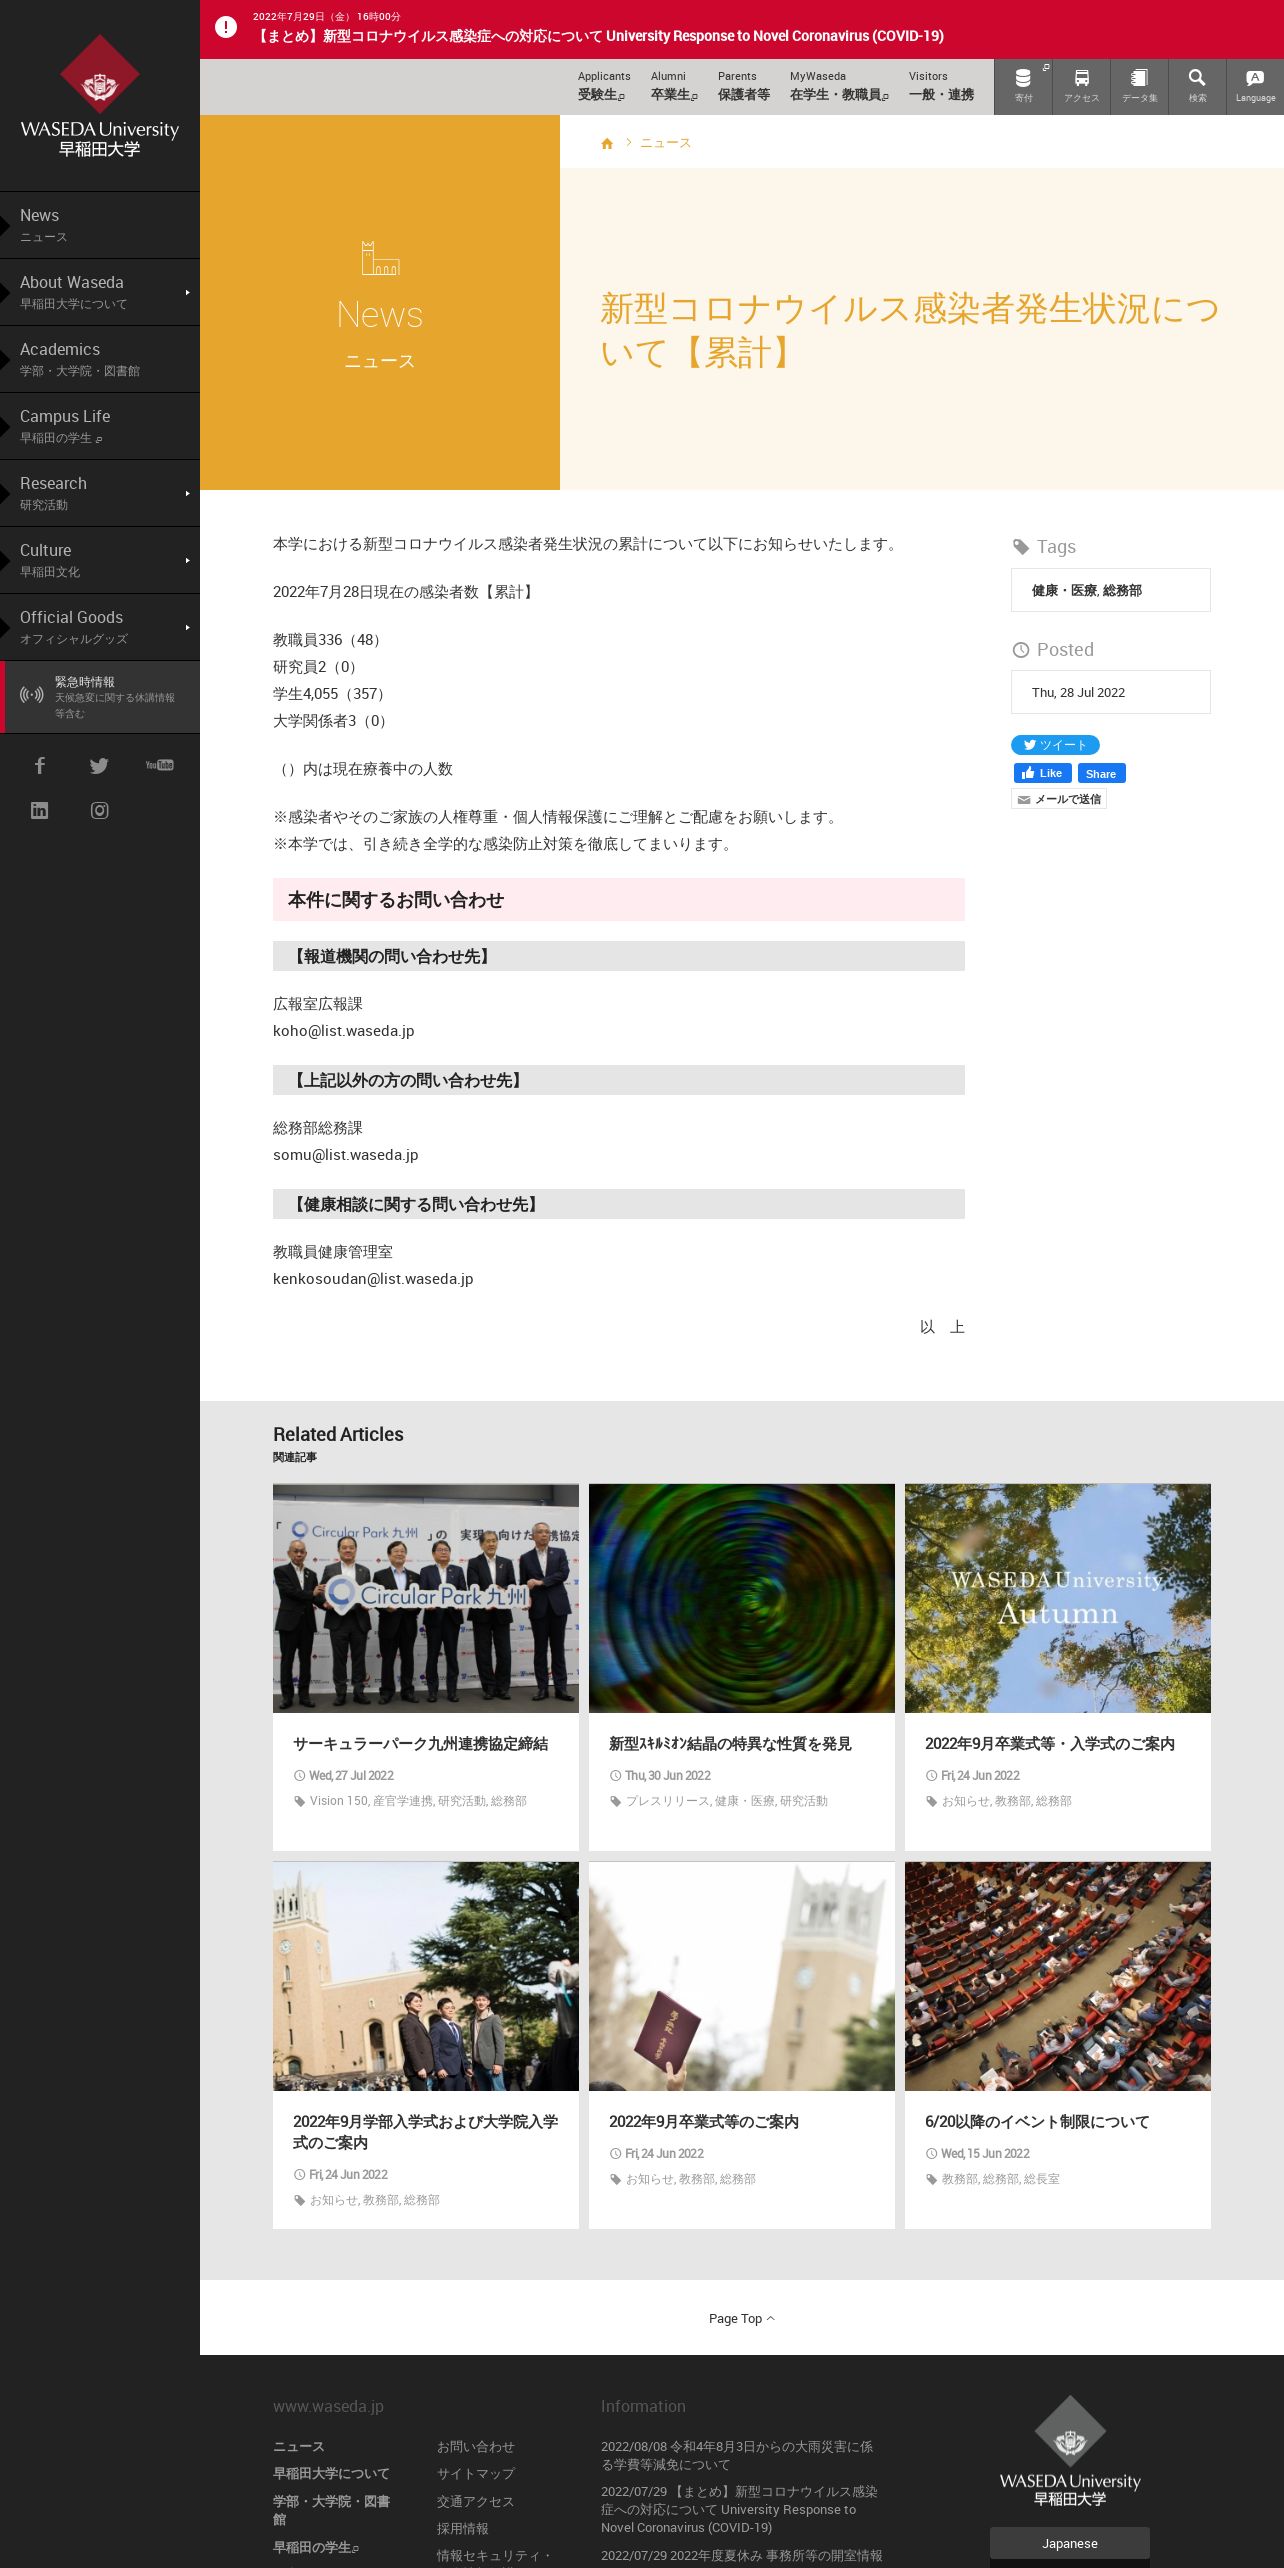1284x2568 pixels.
Task: Expand Research submenu arrow
Action: 187,493
